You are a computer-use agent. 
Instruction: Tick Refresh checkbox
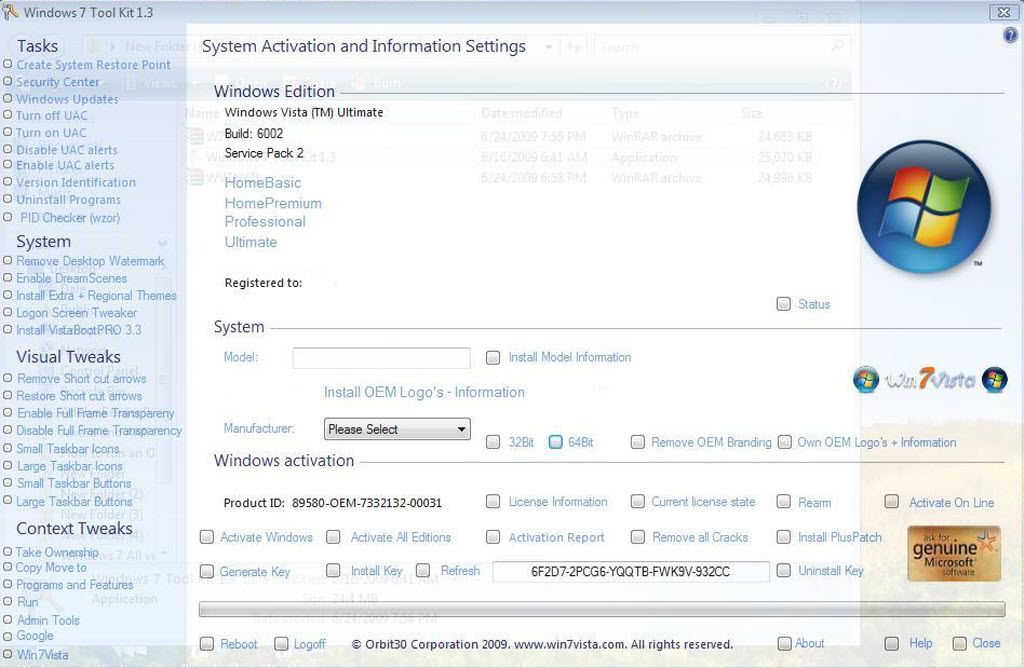point(423,570)
